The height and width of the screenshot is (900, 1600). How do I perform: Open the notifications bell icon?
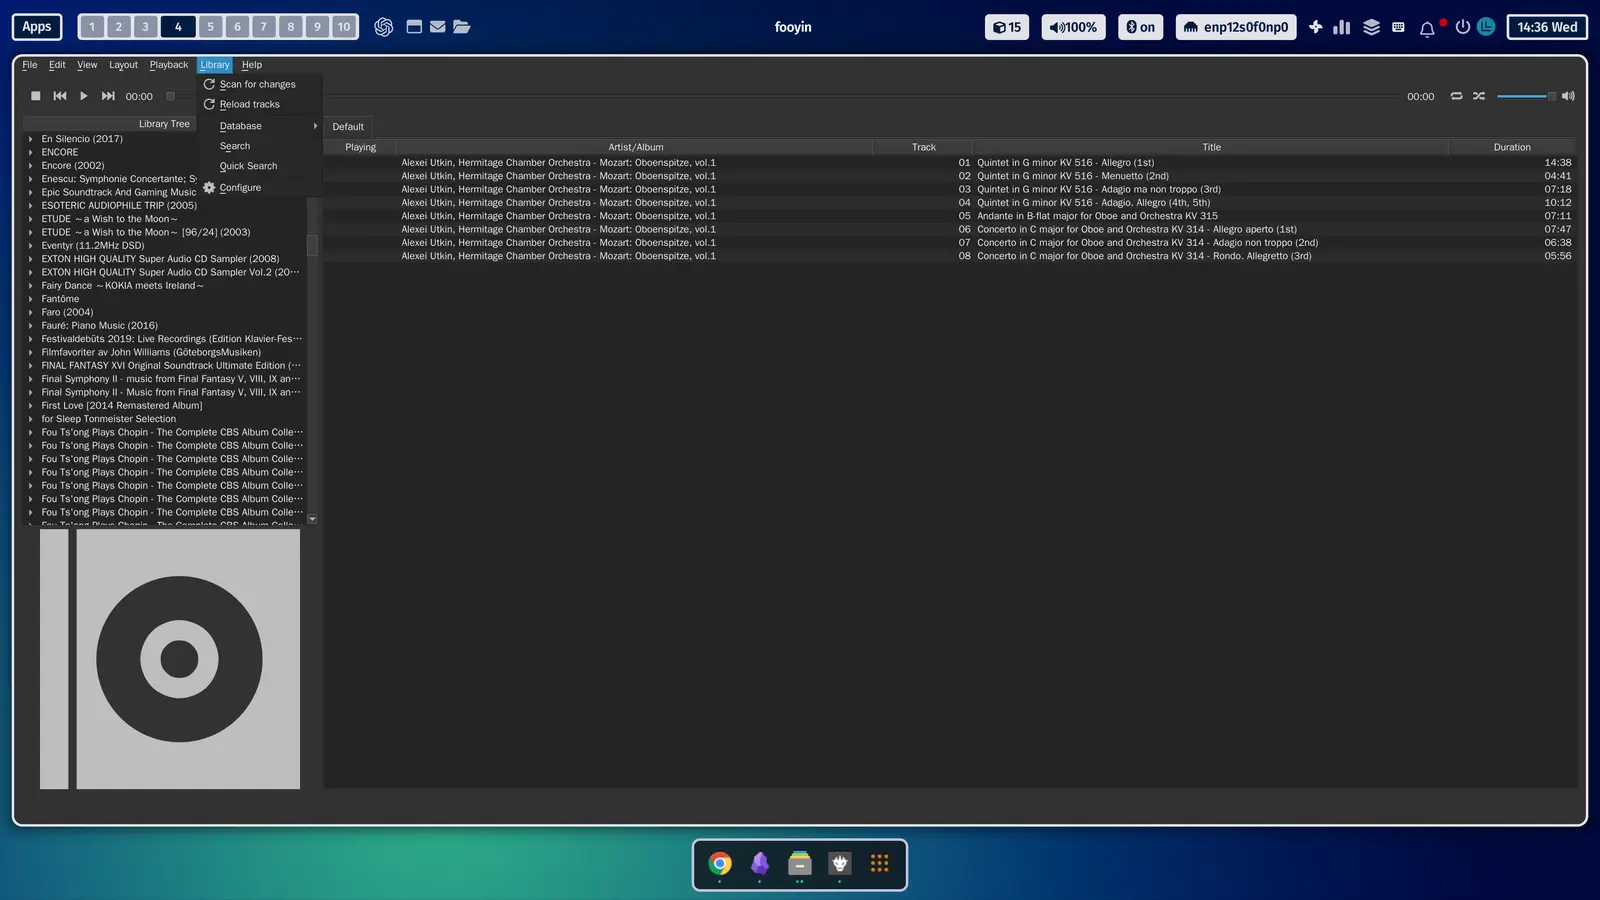(1427, 28)
